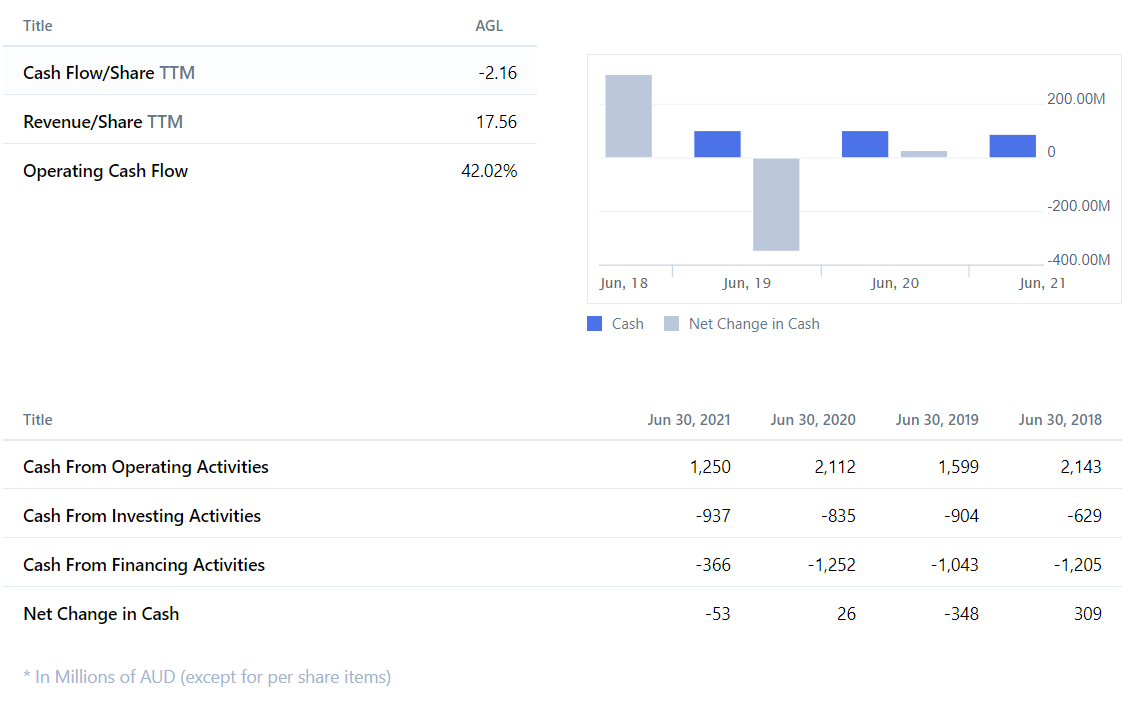Viewport: 1148px width, 703px height.
Task: Click the Title header in the top table
Action: 37,26
